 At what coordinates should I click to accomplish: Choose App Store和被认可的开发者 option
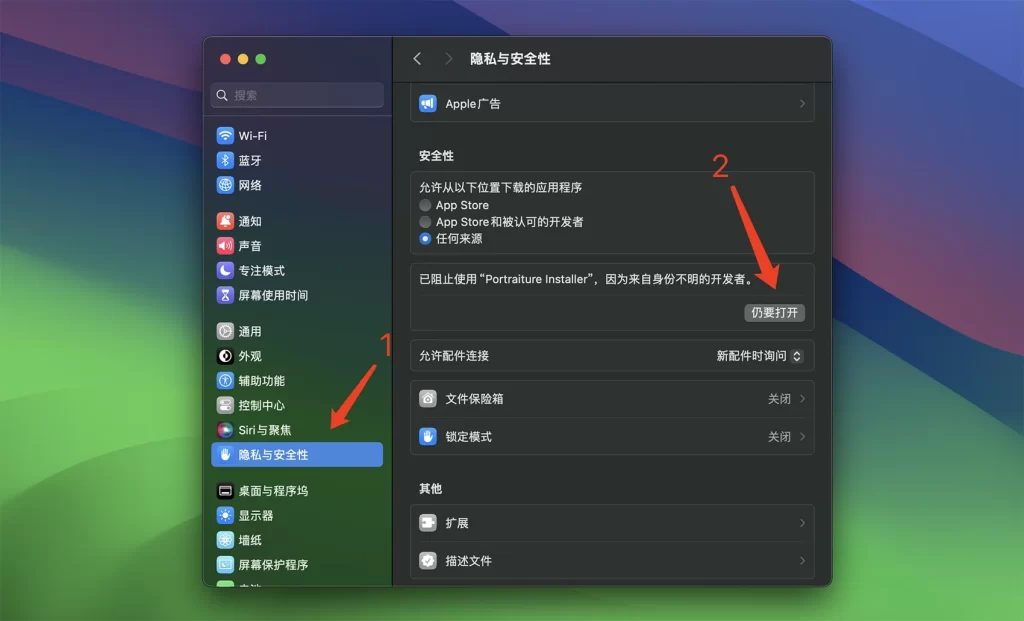428,221
